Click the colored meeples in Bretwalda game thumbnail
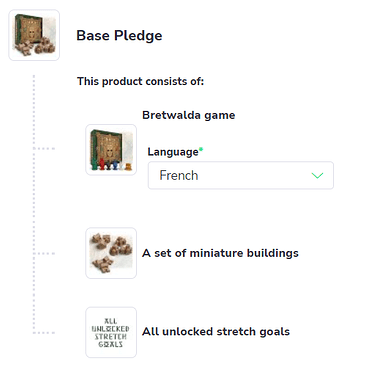The height and width of the screenshot is (375, 375). pos(111,165)
